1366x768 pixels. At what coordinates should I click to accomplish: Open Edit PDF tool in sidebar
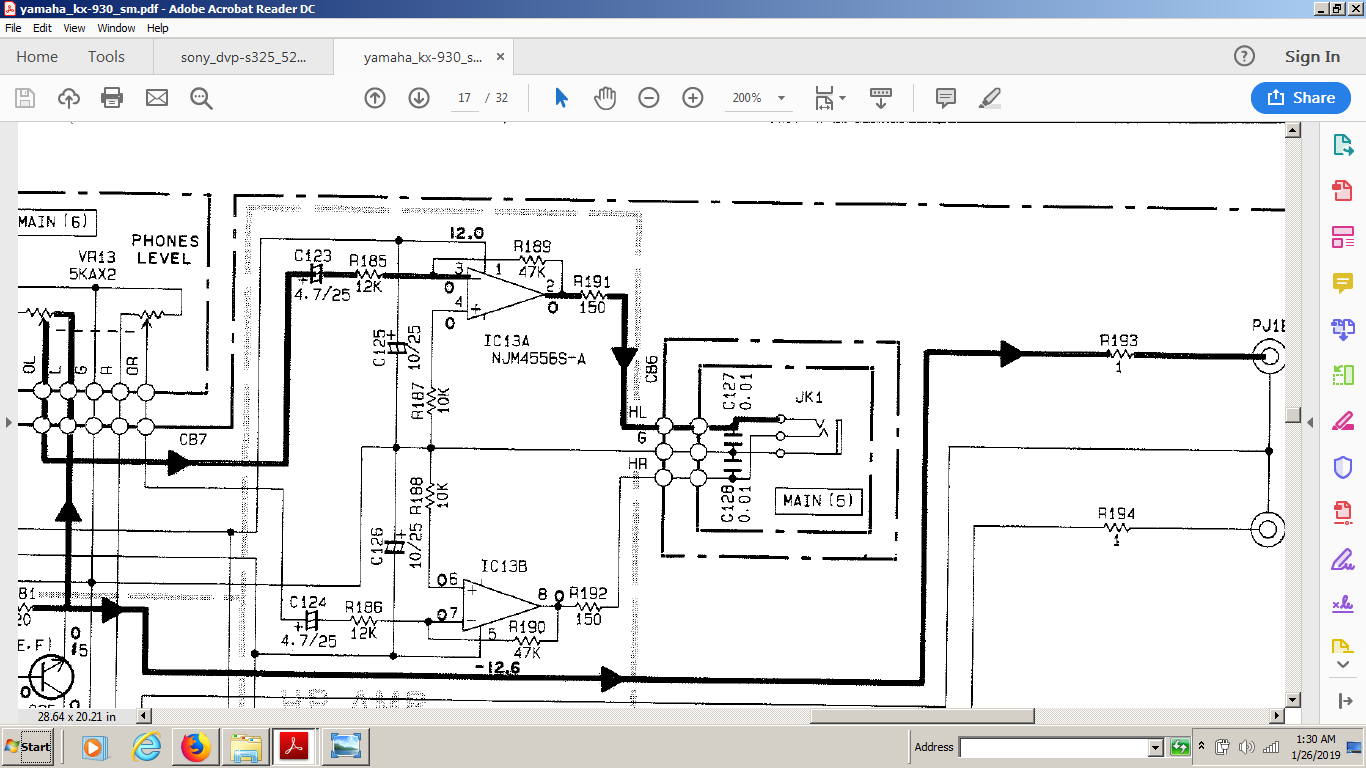pyautogui.click(x=1343, y=237)
